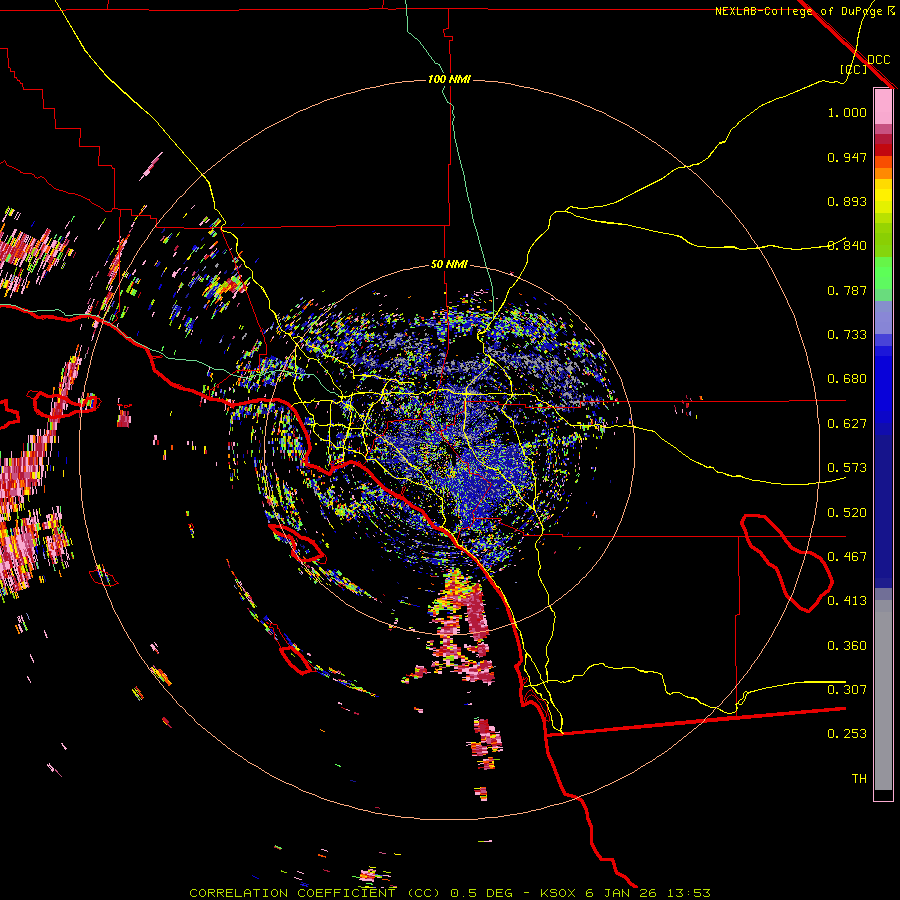Click the 0.733 scale value

coord(847,335)
